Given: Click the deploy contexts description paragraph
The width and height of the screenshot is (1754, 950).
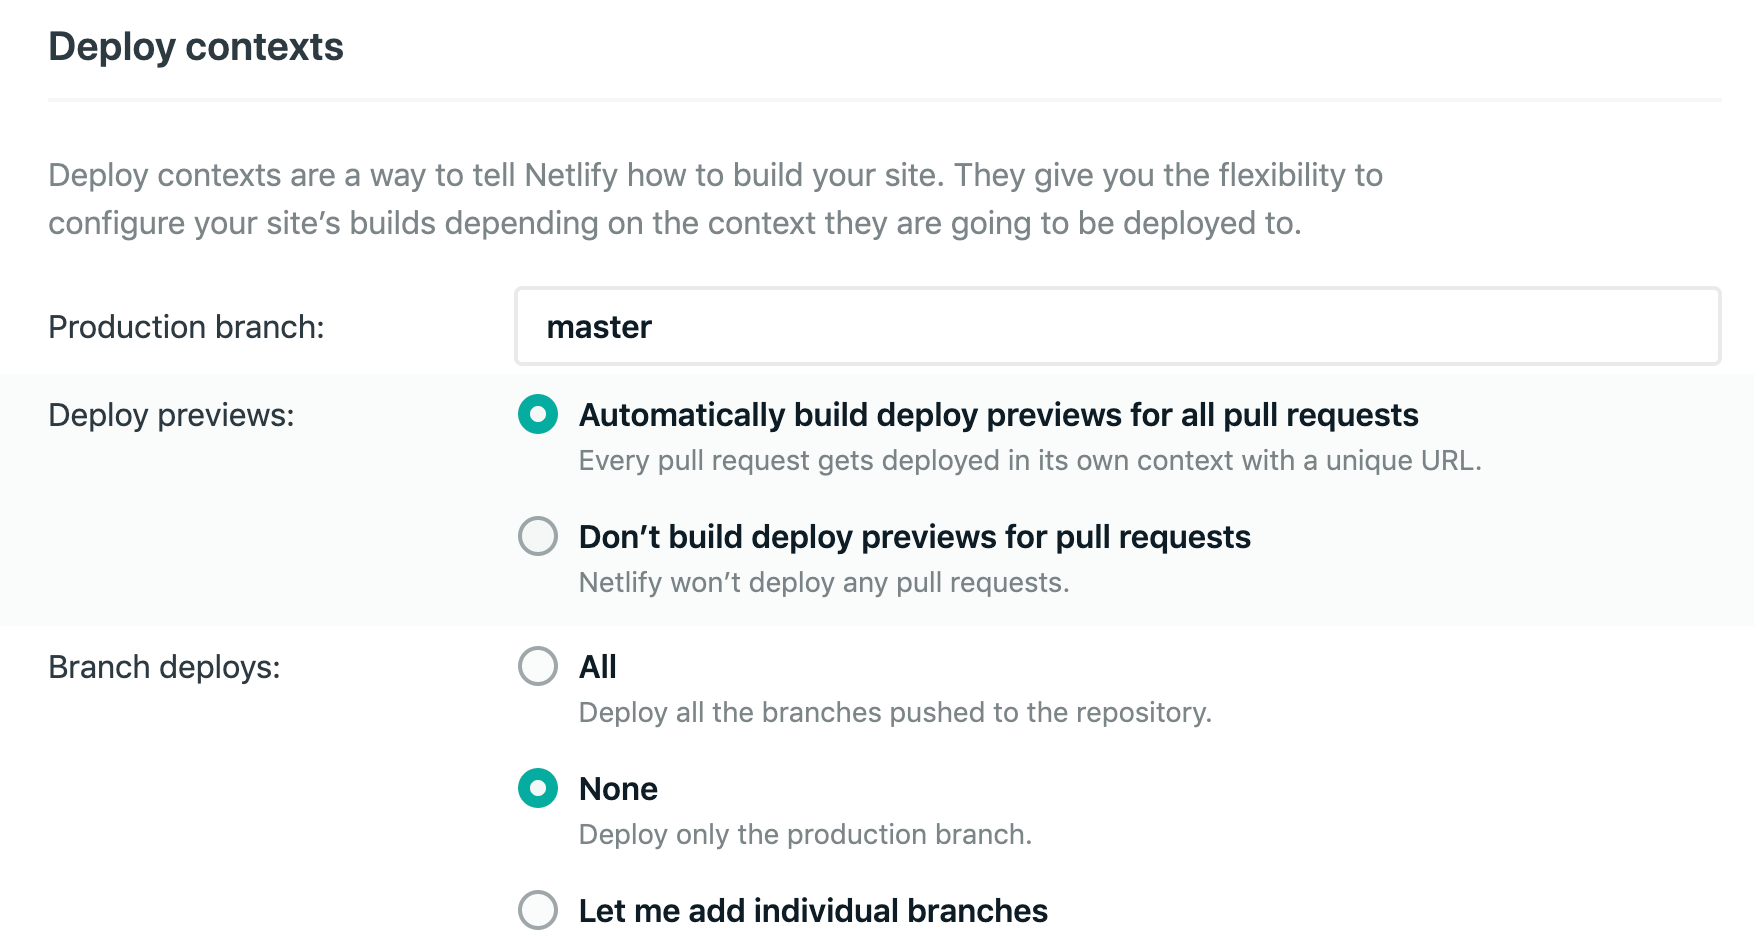Looking at the screenshot, I should tap(715, 198).
